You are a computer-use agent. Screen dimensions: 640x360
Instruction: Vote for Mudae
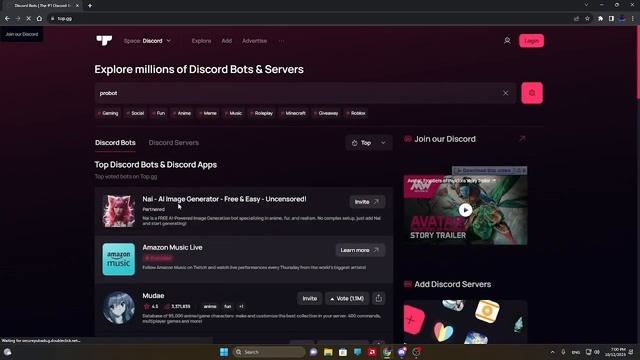[347, 298]
